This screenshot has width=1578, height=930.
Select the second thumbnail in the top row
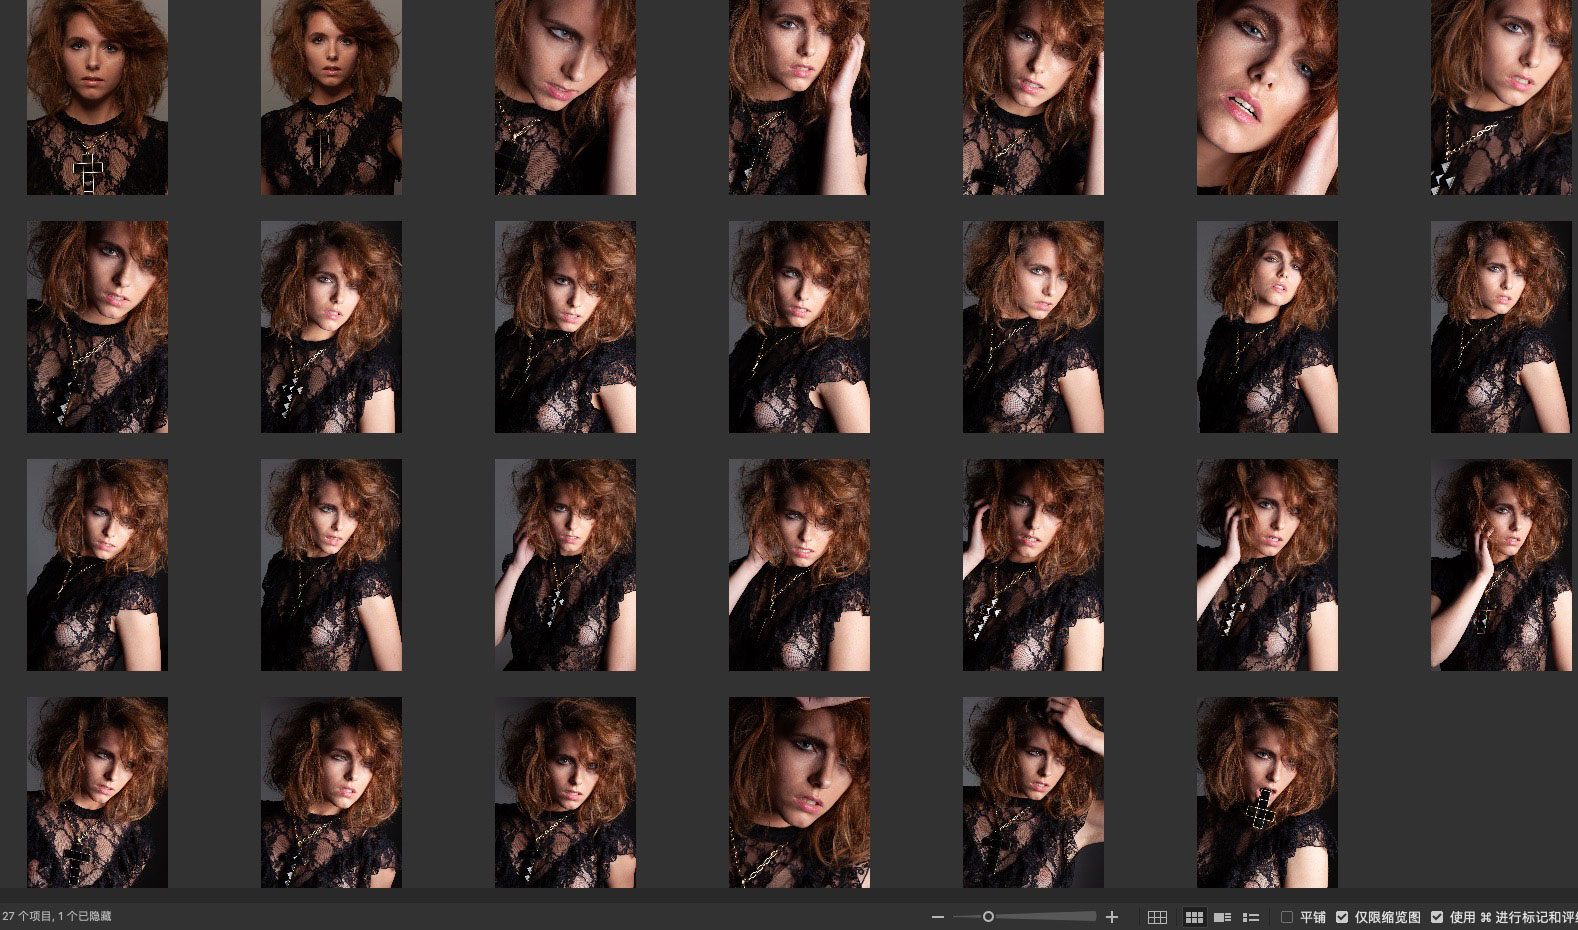[331, 97]
